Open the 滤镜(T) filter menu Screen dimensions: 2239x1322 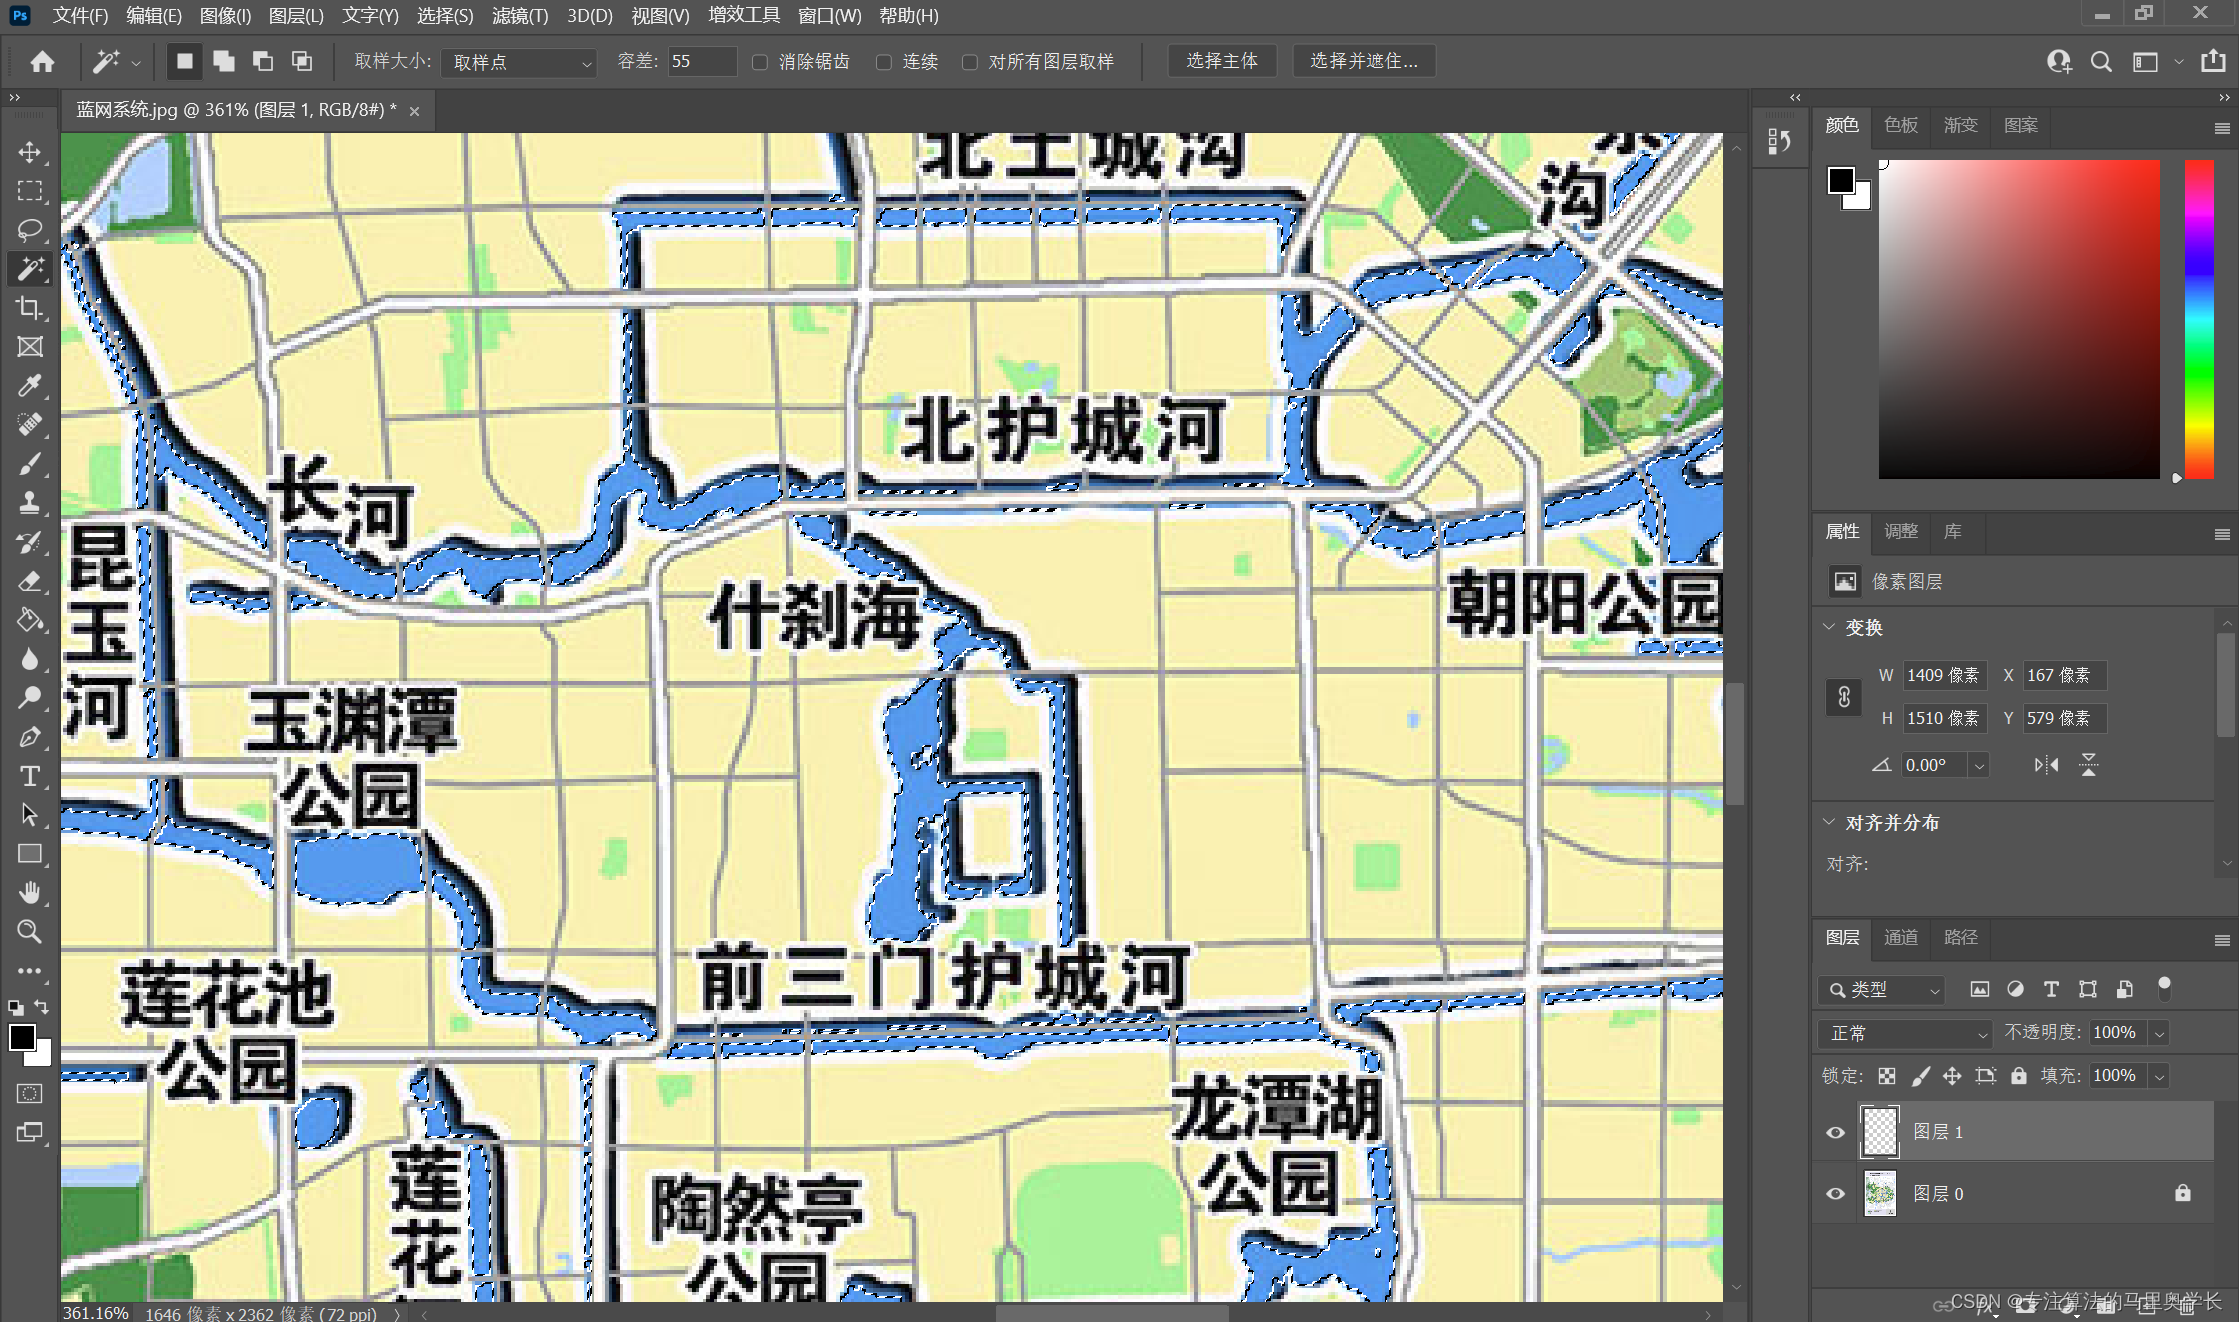tap(519, 16)
